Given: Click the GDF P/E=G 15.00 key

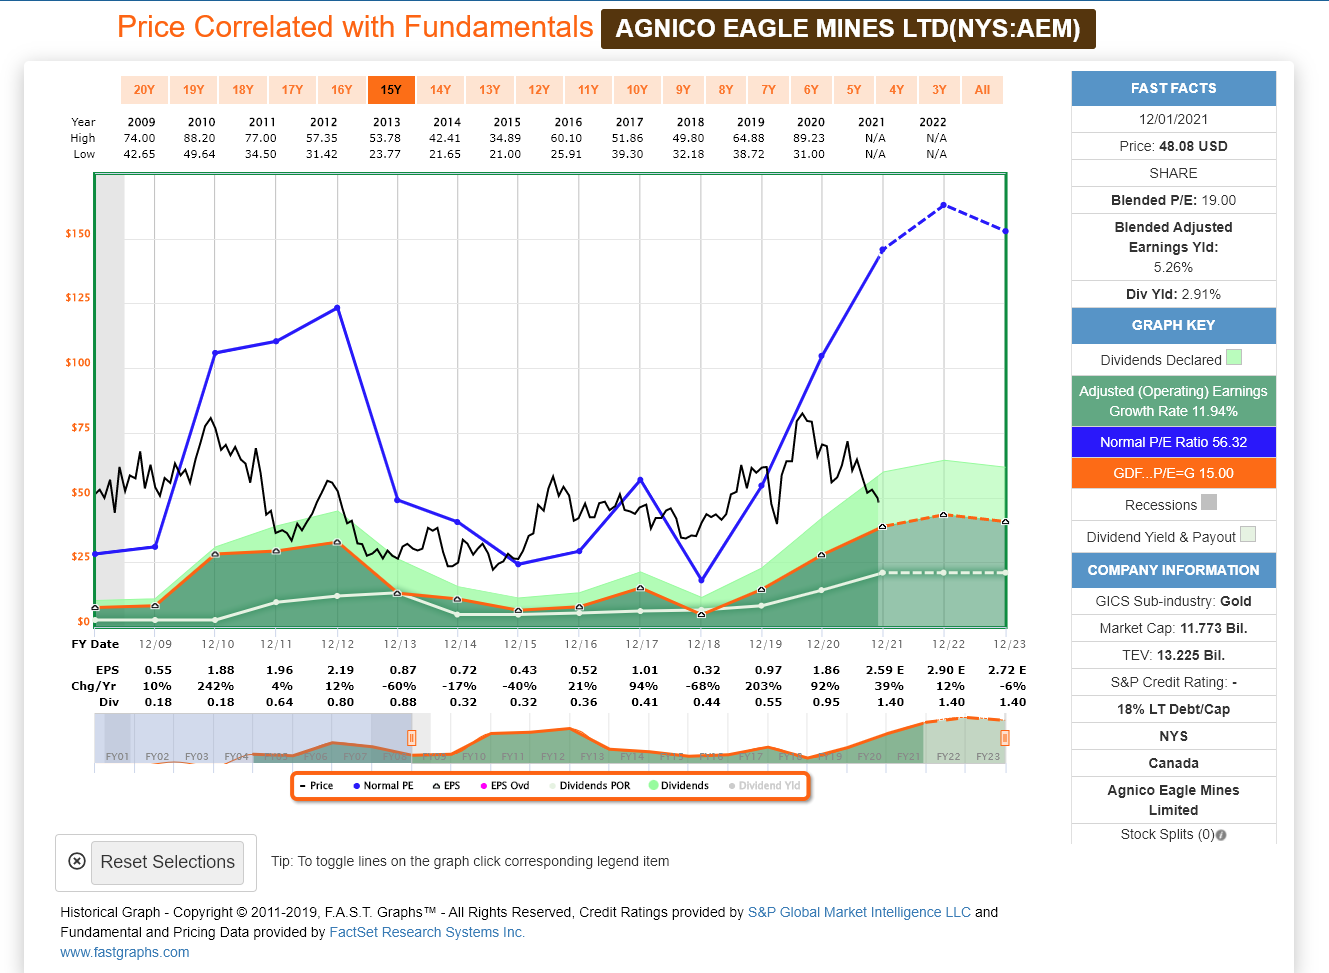Looking at the screenshot, I should pos(1174,473).
